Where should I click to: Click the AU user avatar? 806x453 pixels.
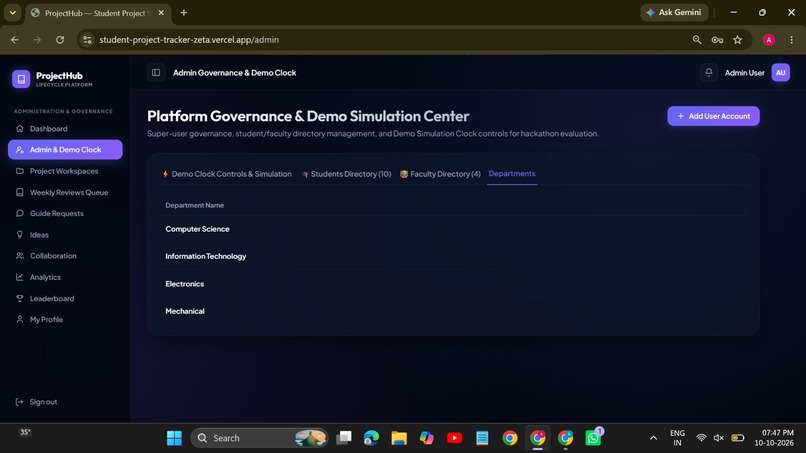click(x=780, y=73)
